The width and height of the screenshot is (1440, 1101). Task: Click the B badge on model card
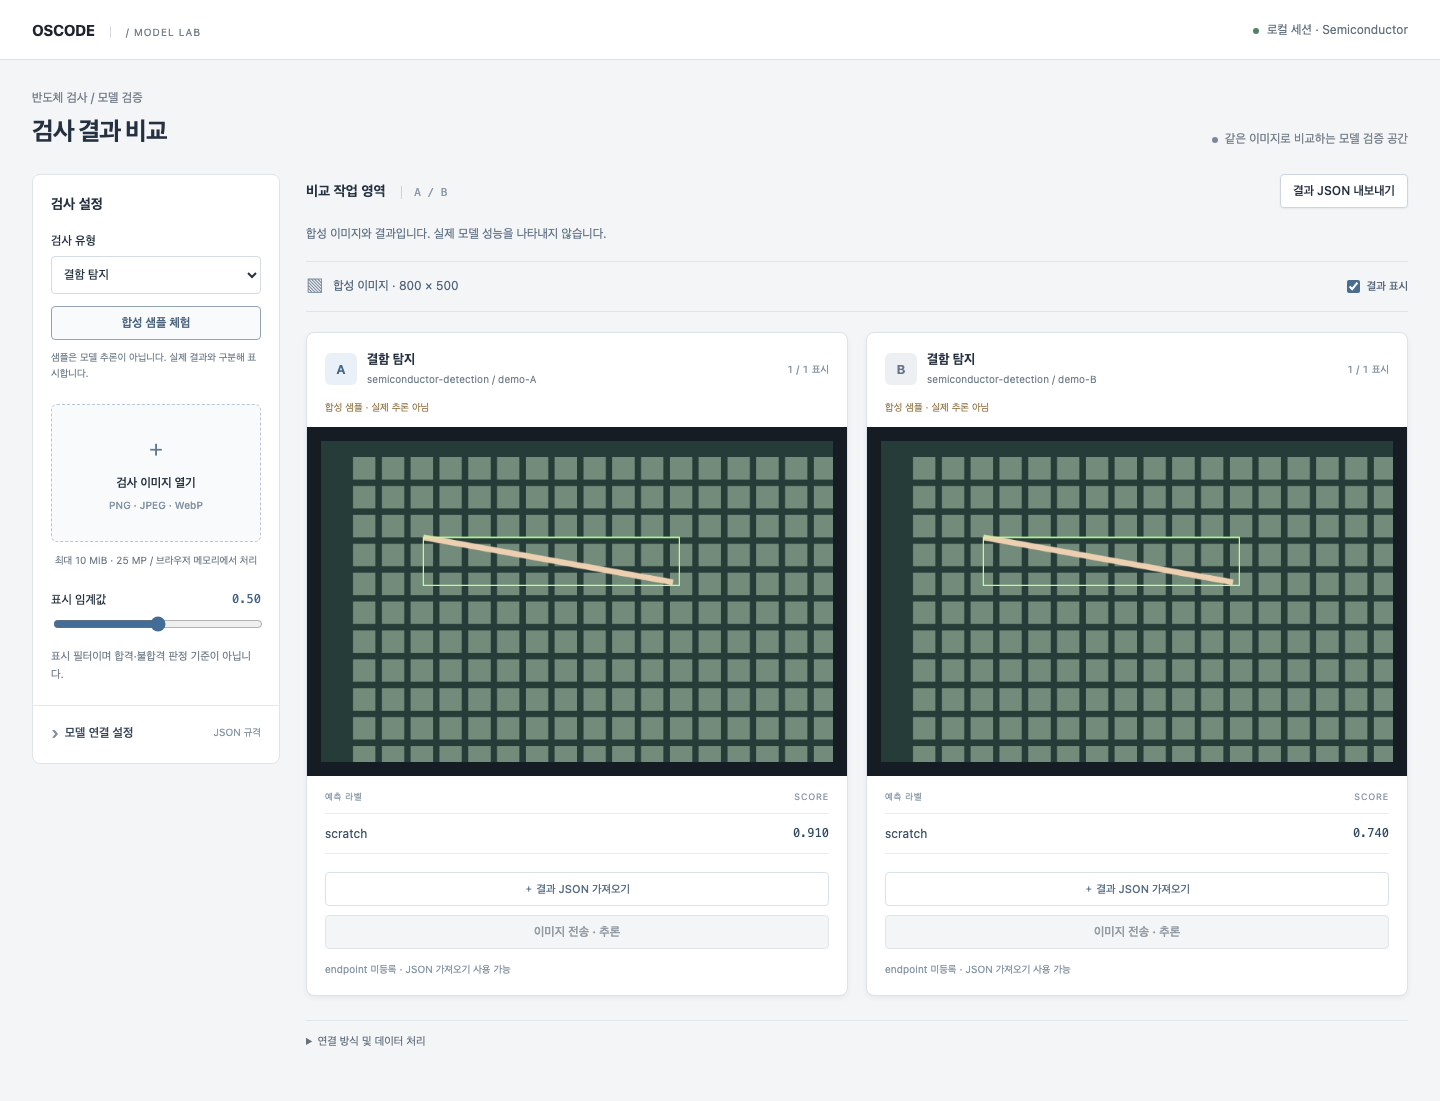tap(901, 369)
